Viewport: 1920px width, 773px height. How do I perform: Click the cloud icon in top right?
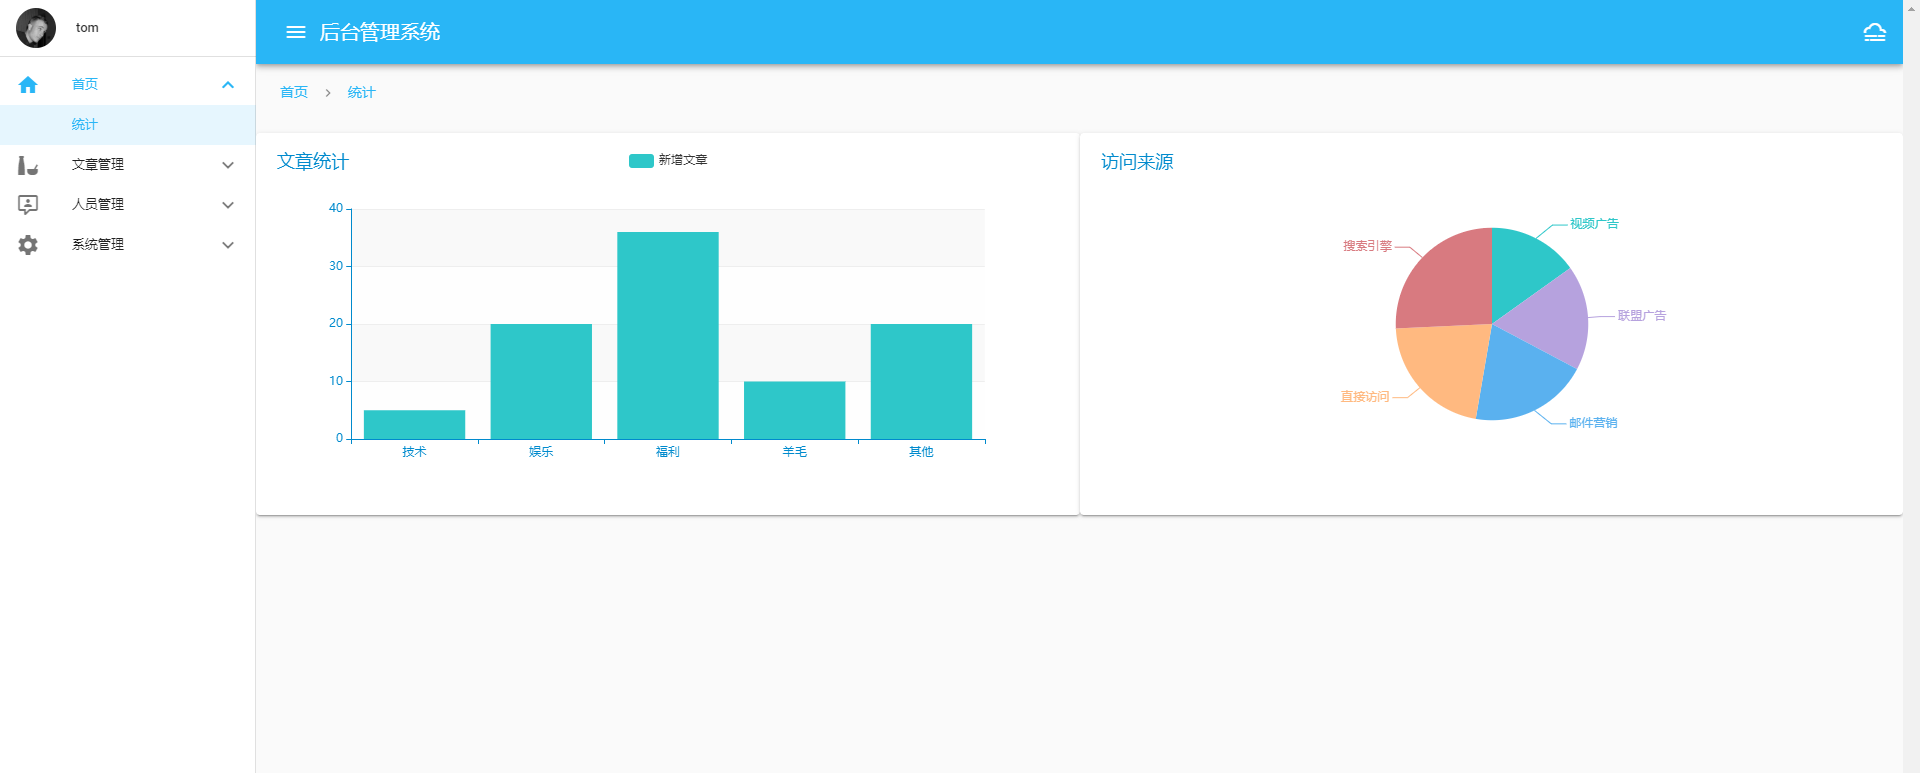click(x=1874, y=32)
